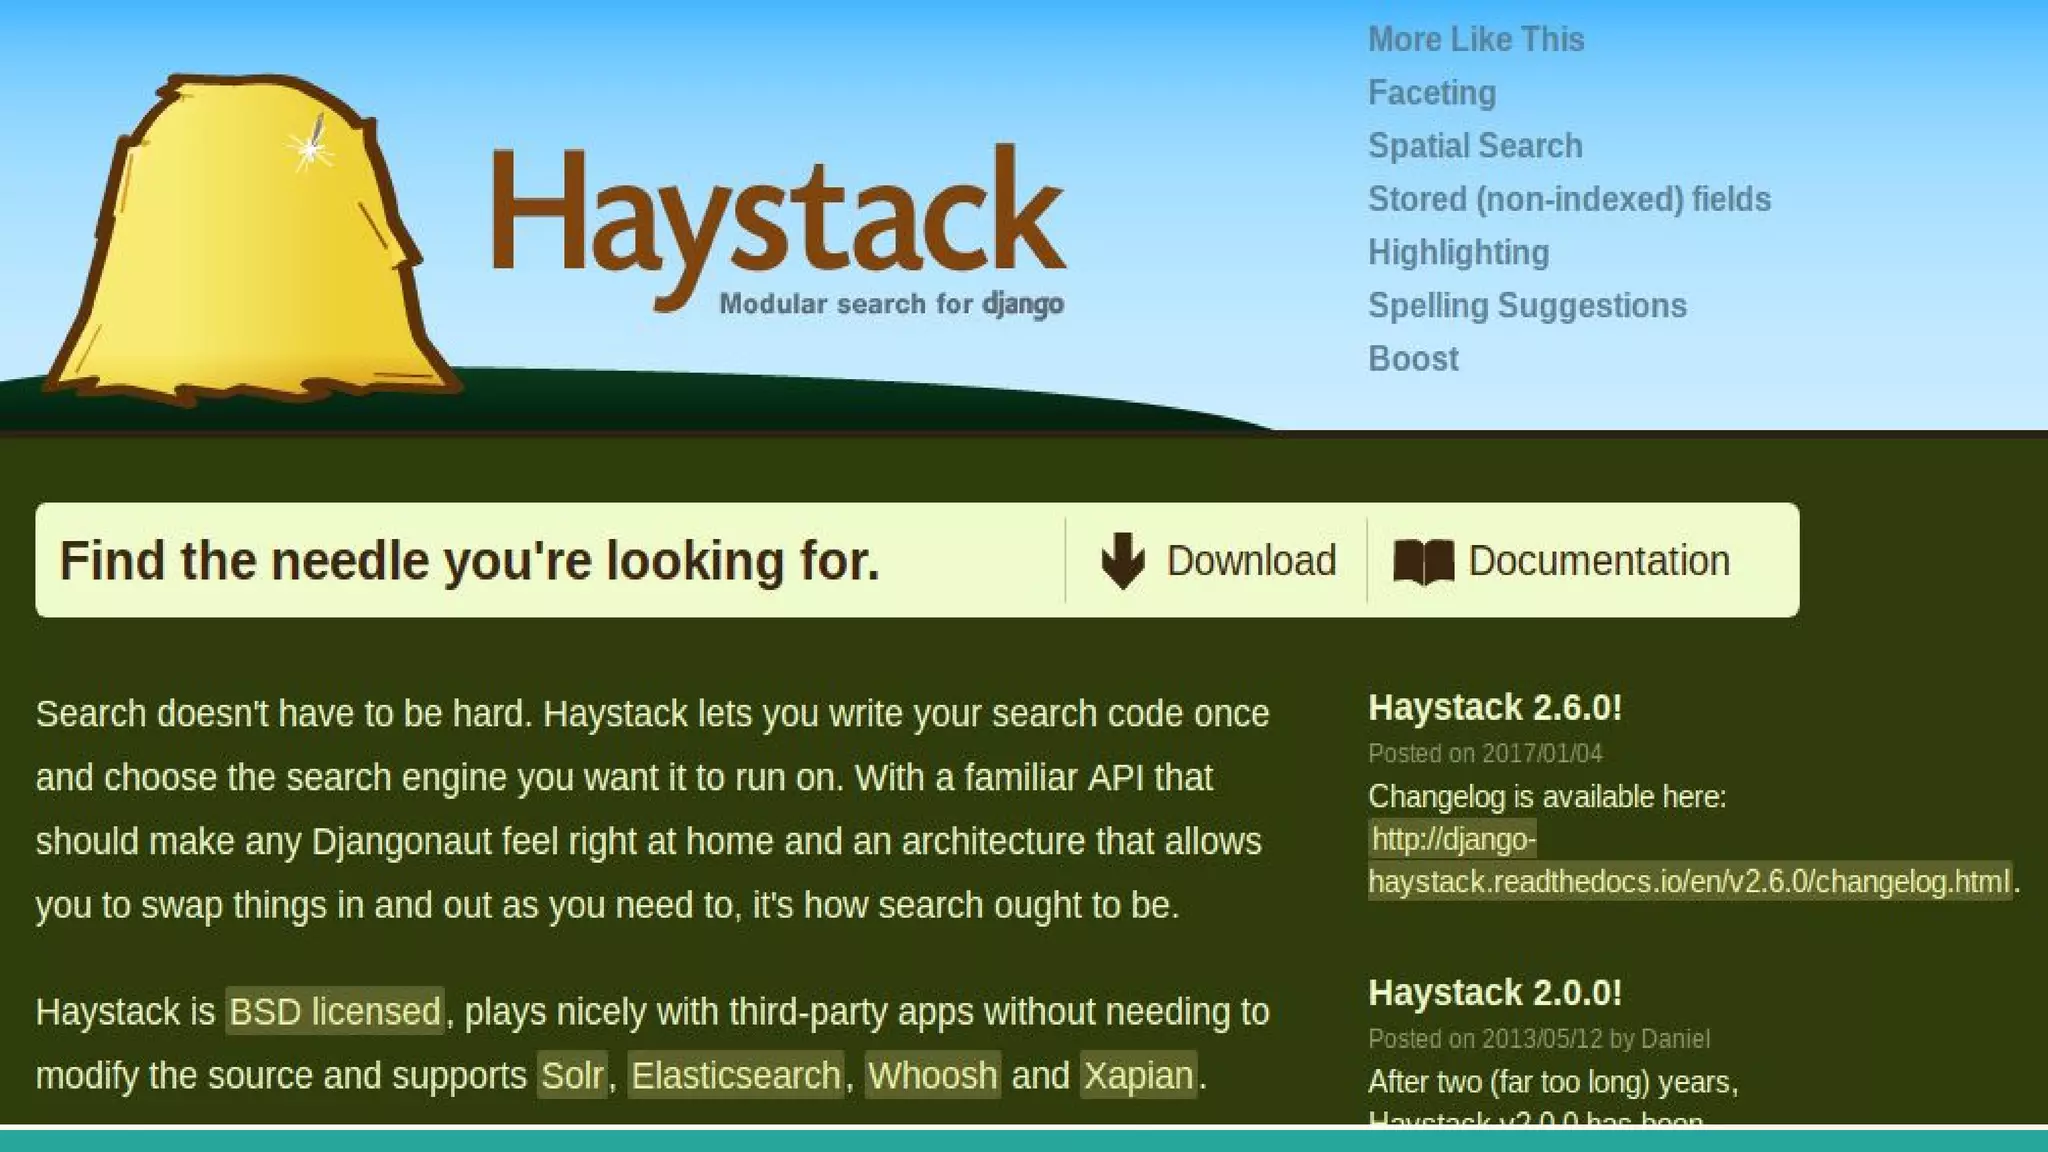2048x1152 pixels.
Task: Click the open book Documentation icon
Action: click(x=1423, y=562)
